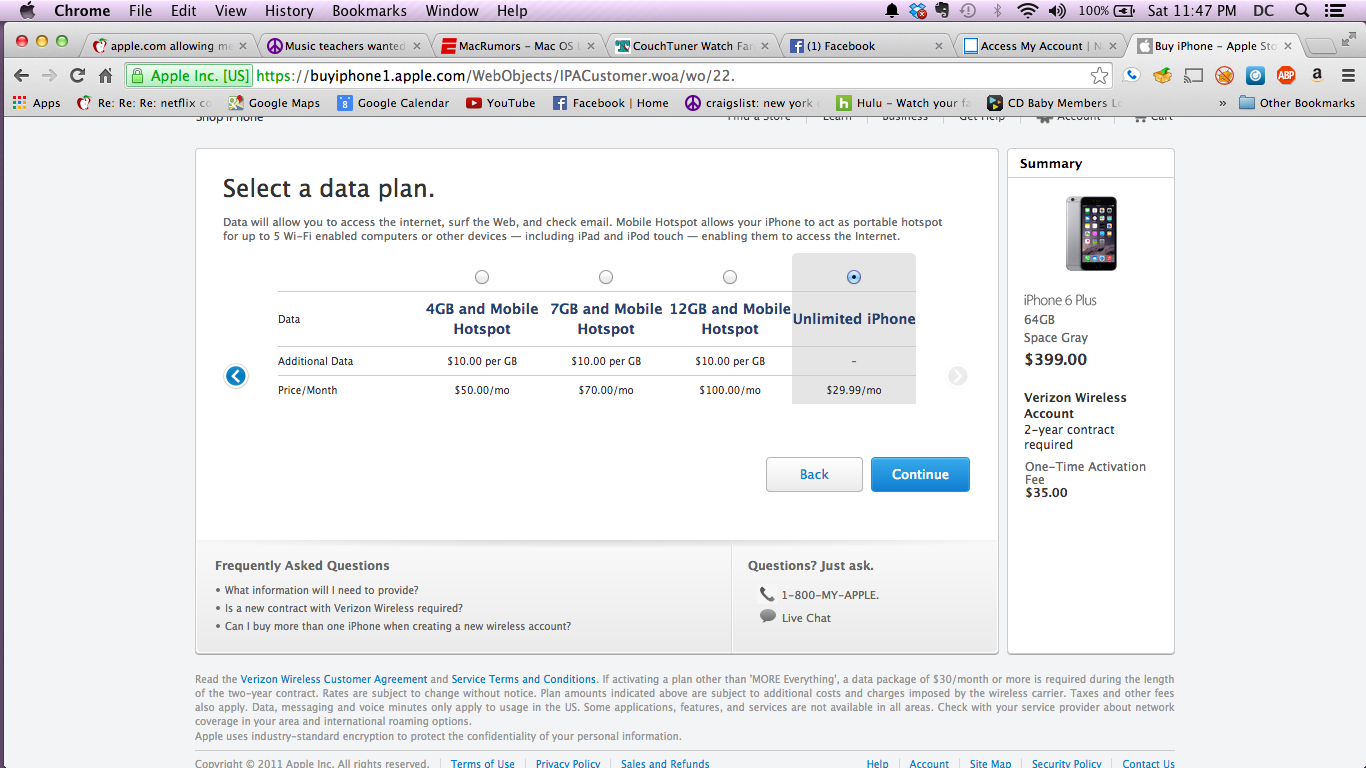1366x768 pixels.
Task: Select the 12GB and Mobile Hotspot plan
Action: coord(730,277)
